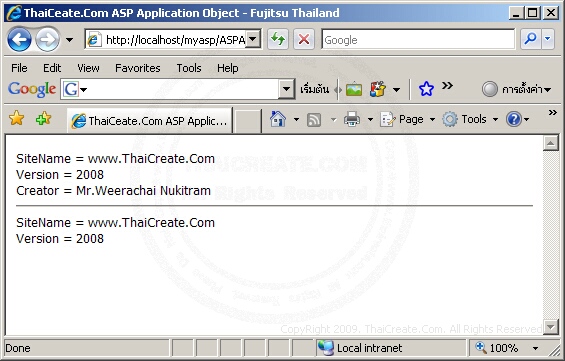Click the Forward navigation arrow

(48, 39)
